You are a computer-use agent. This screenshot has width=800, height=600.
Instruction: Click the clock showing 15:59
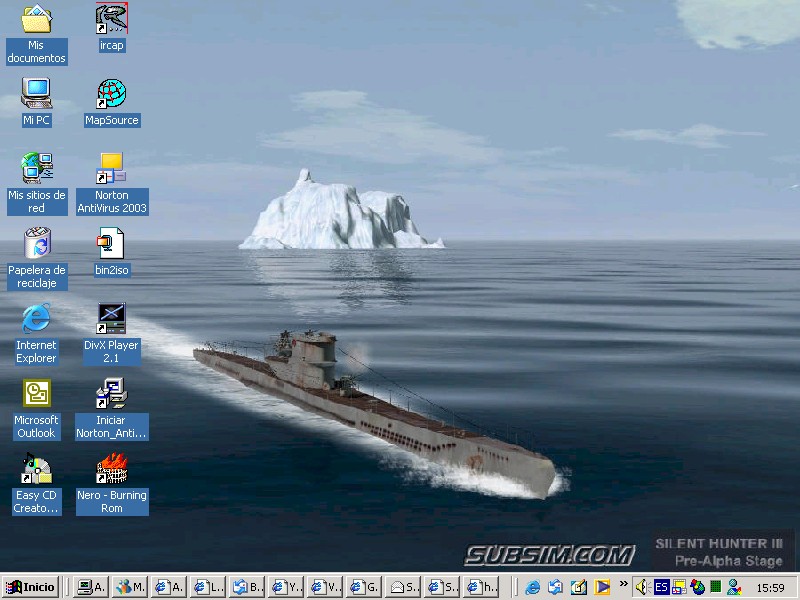coord(770,588)
